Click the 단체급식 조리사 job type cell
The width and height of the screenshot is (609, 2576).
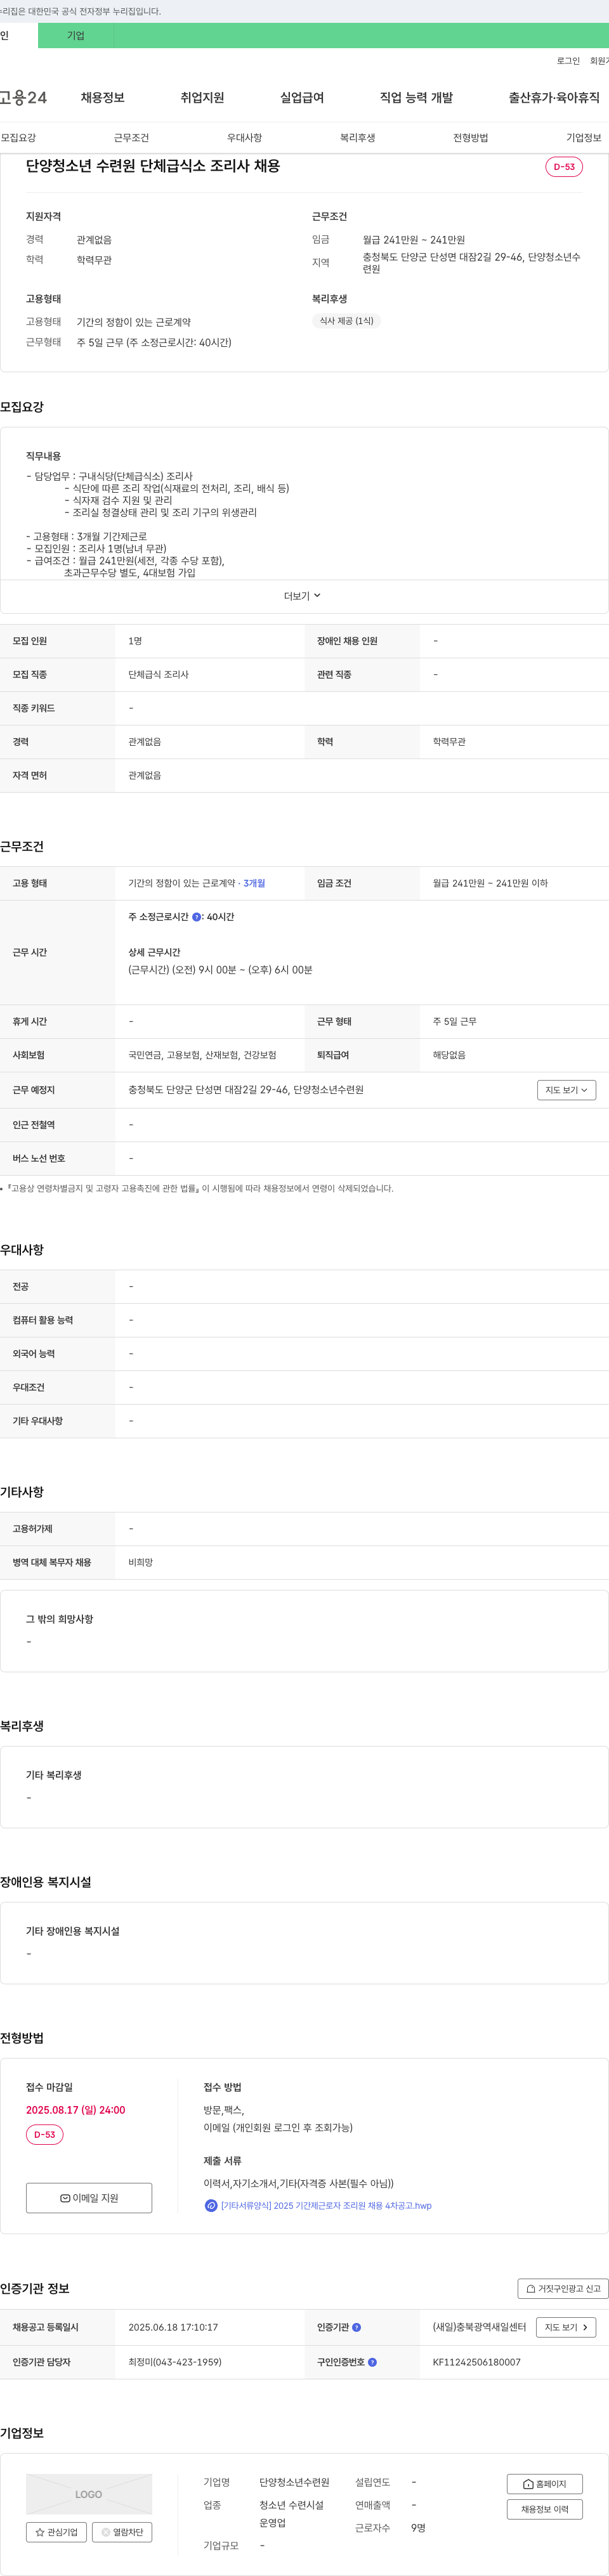[158, 675]
